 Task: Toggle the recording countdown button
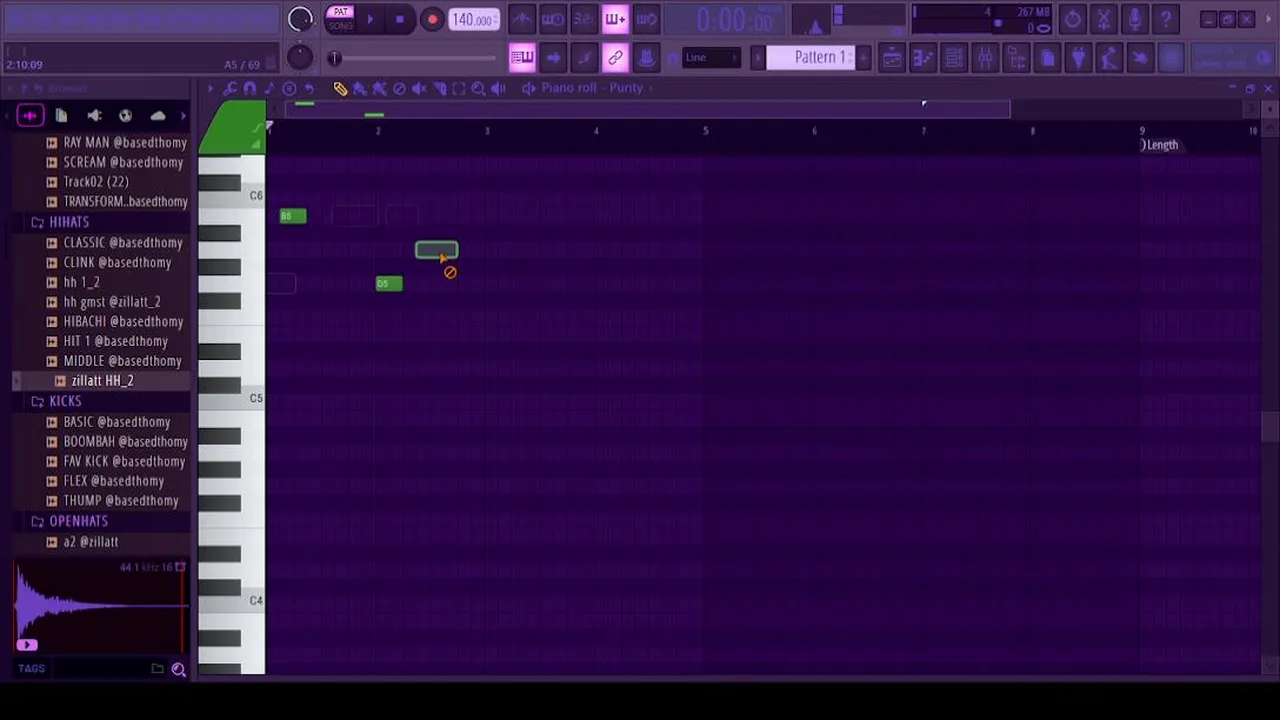pos(584,19)
